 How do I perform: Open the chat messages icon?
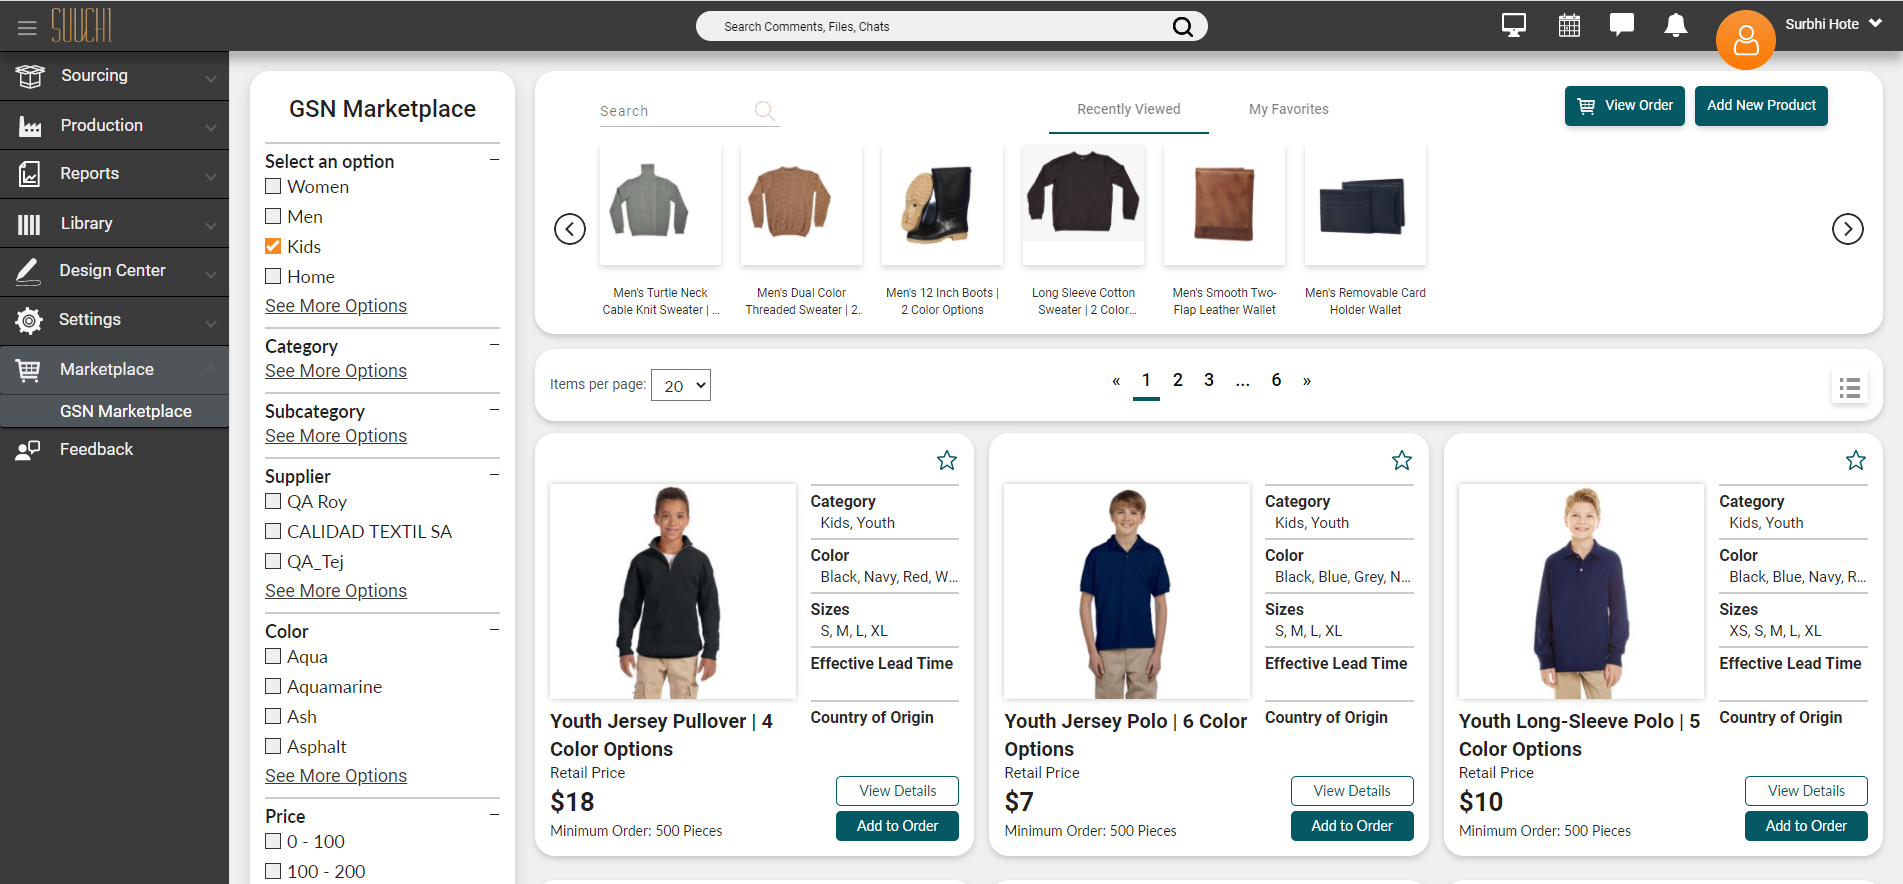[1622, 25]
